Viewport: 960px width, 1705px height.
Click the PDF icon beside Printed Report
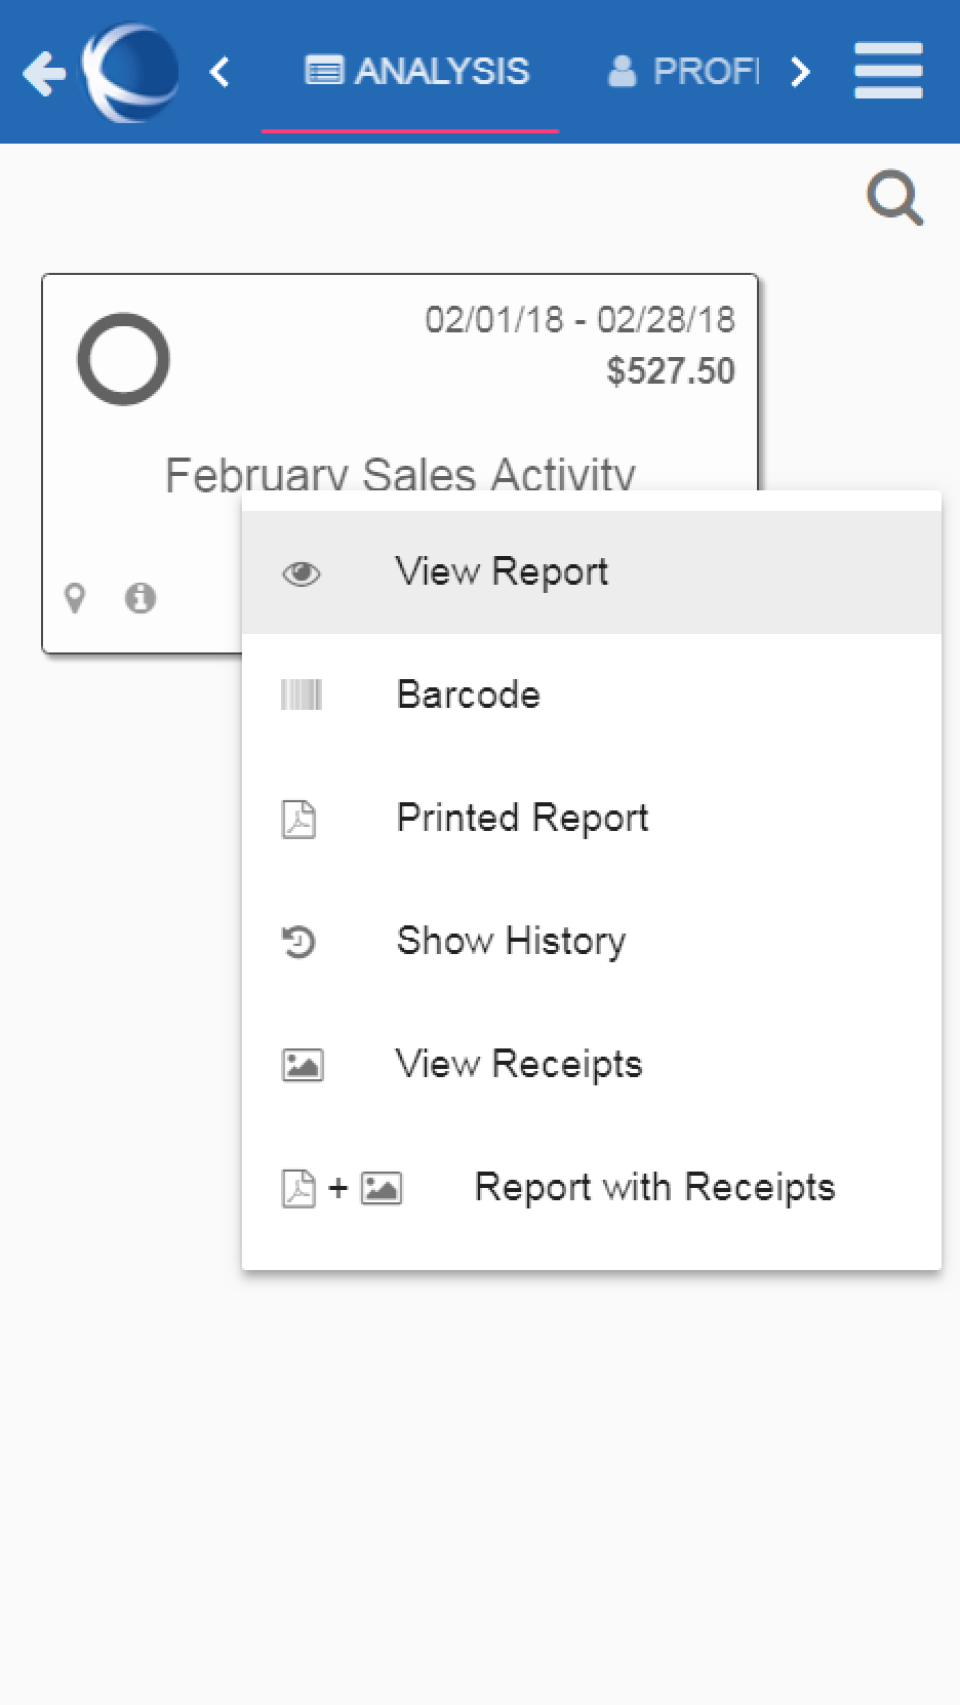click(x=299, y=819)
